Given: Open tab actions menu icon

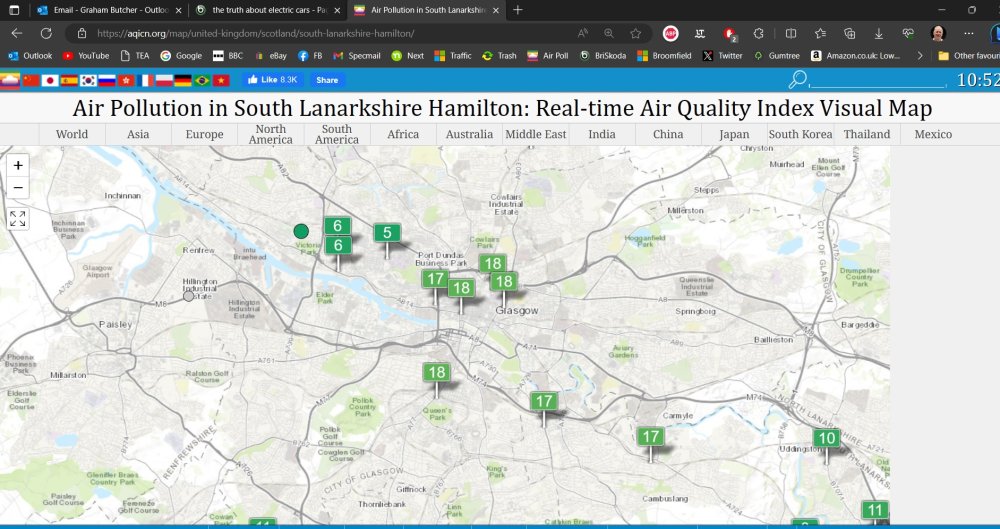Looking at the screenshot, I should 14,10.
